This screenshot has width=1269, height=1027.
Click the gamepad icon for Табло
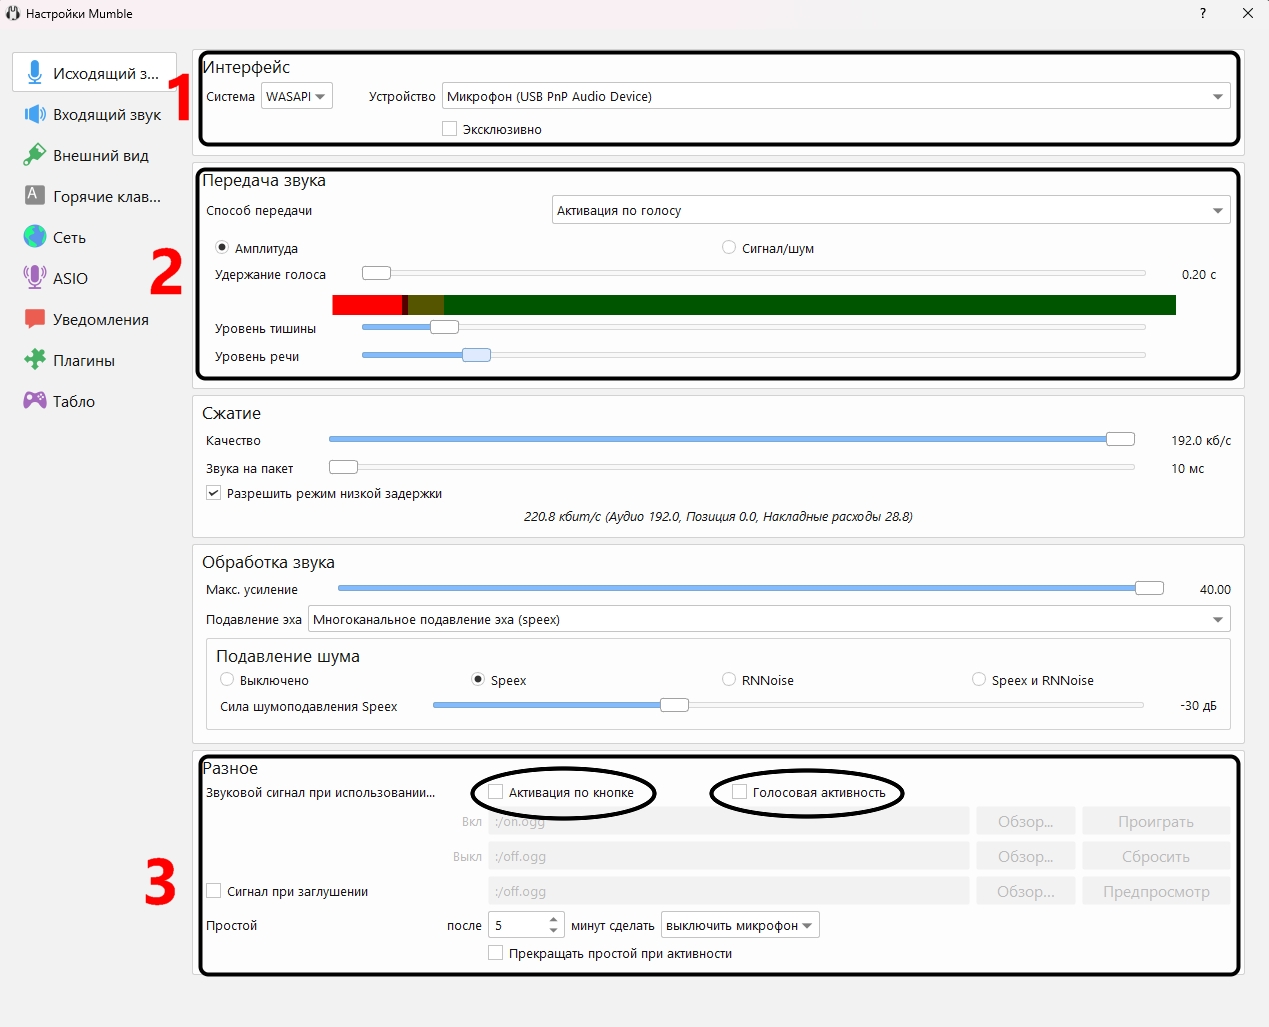pos(35,400)
